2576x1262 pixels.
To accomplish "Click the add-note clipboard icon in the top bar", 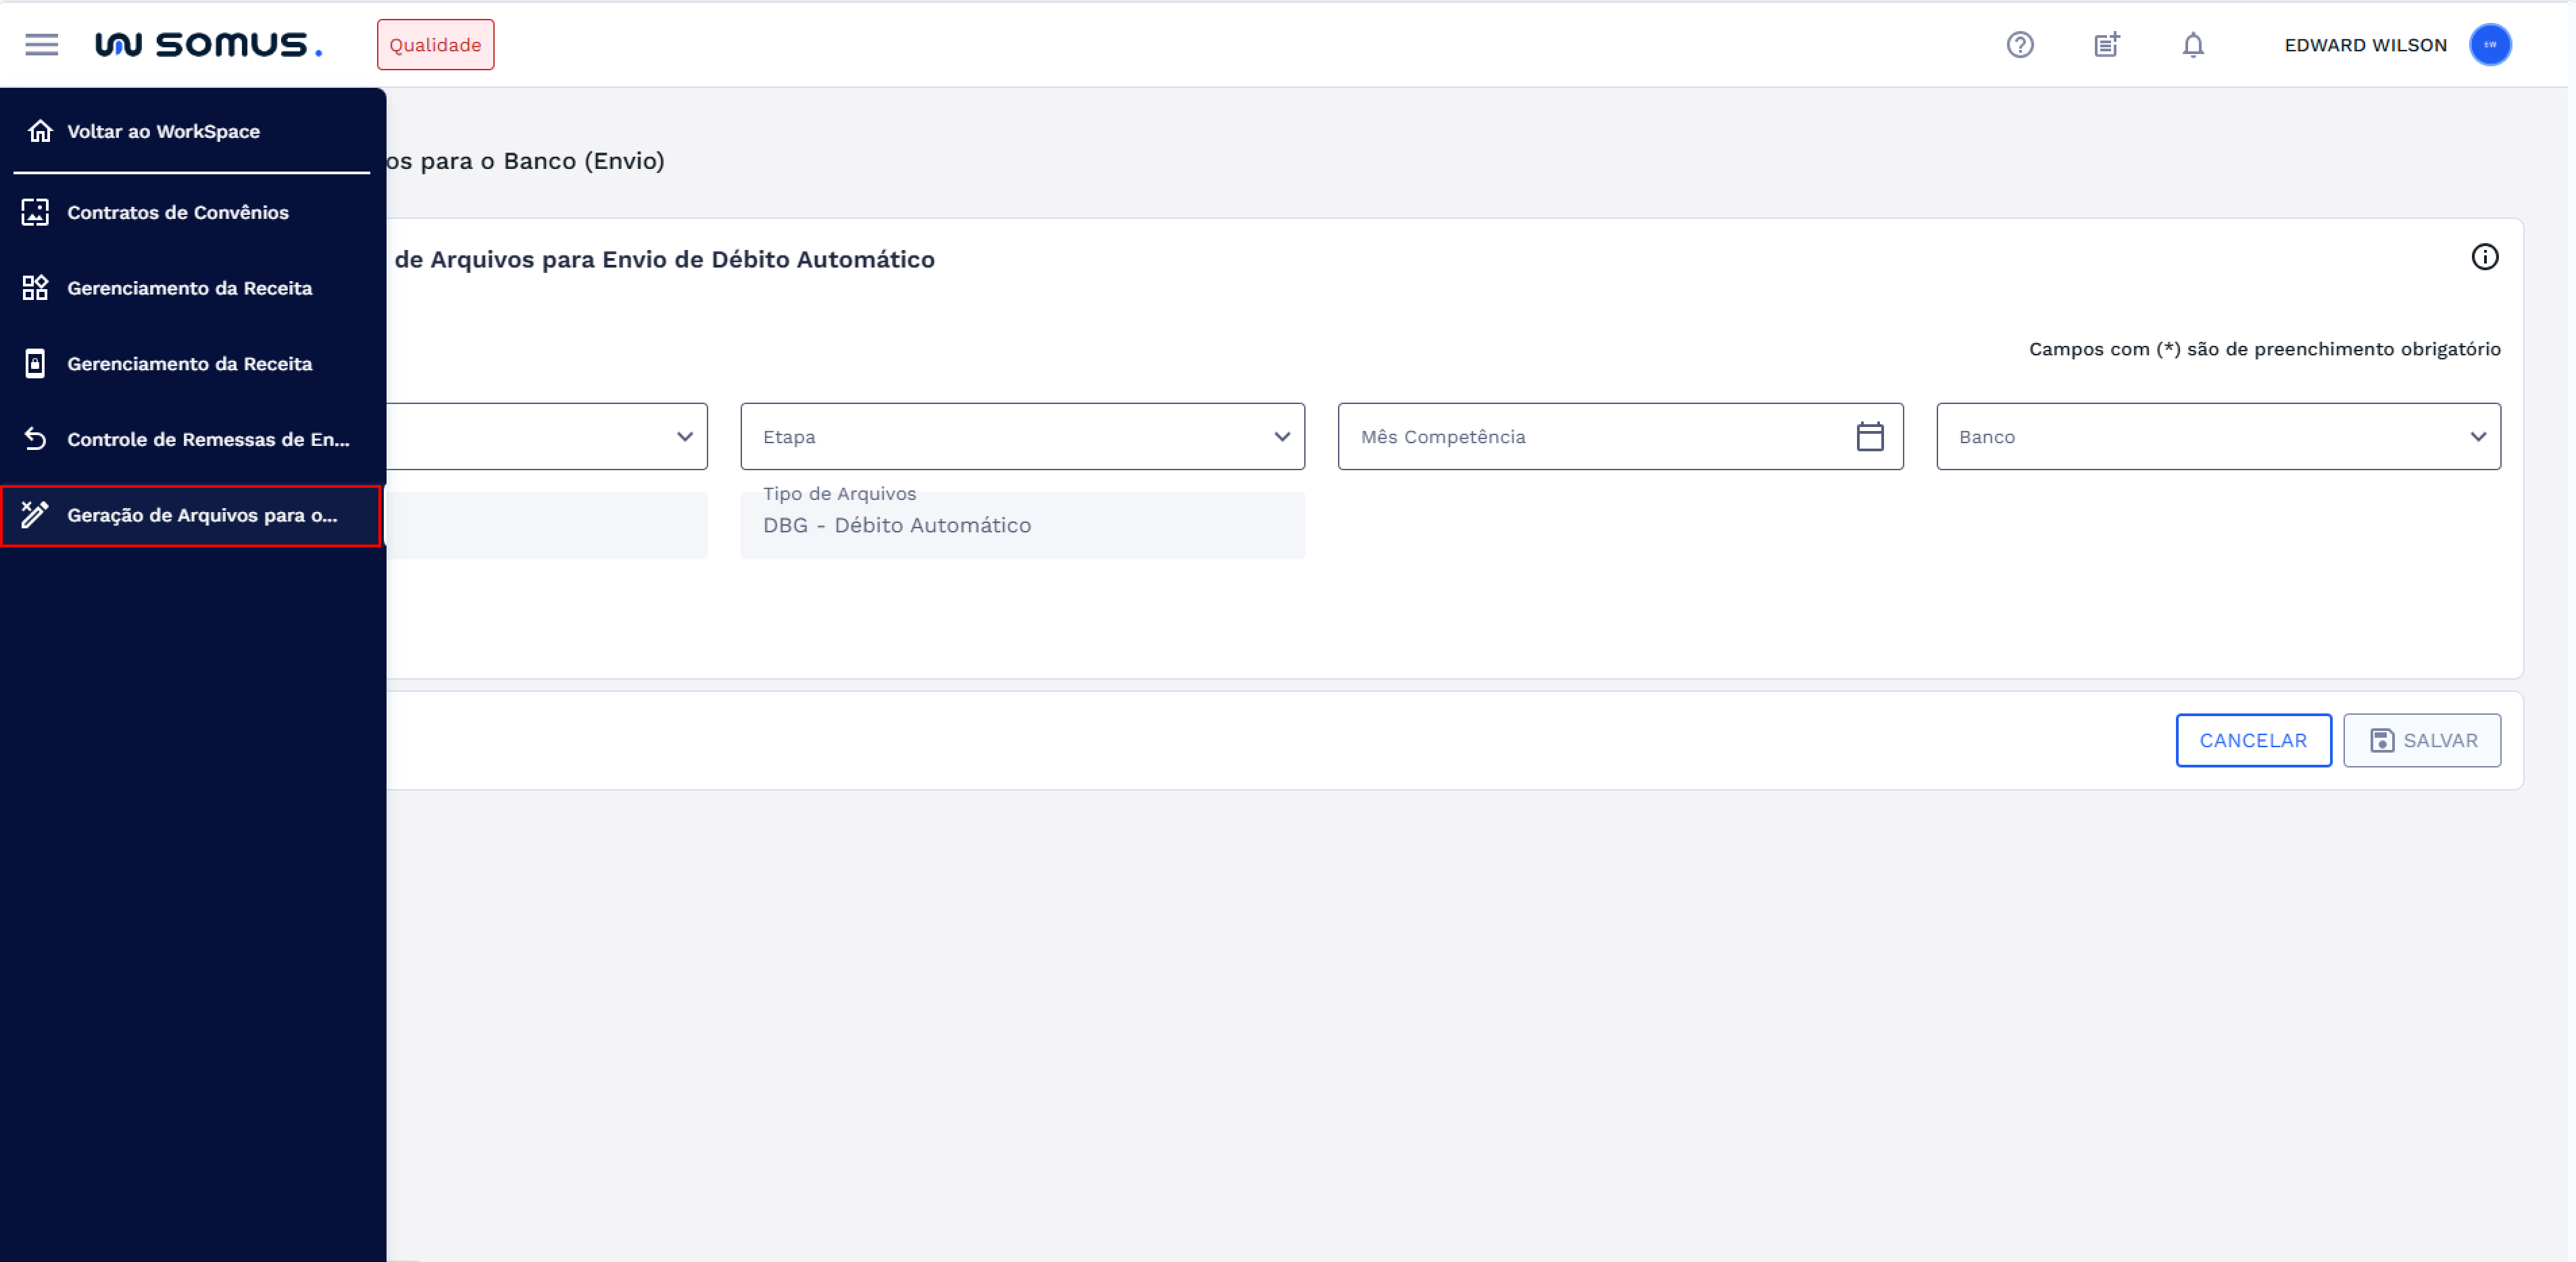I will pos(2106,44).
